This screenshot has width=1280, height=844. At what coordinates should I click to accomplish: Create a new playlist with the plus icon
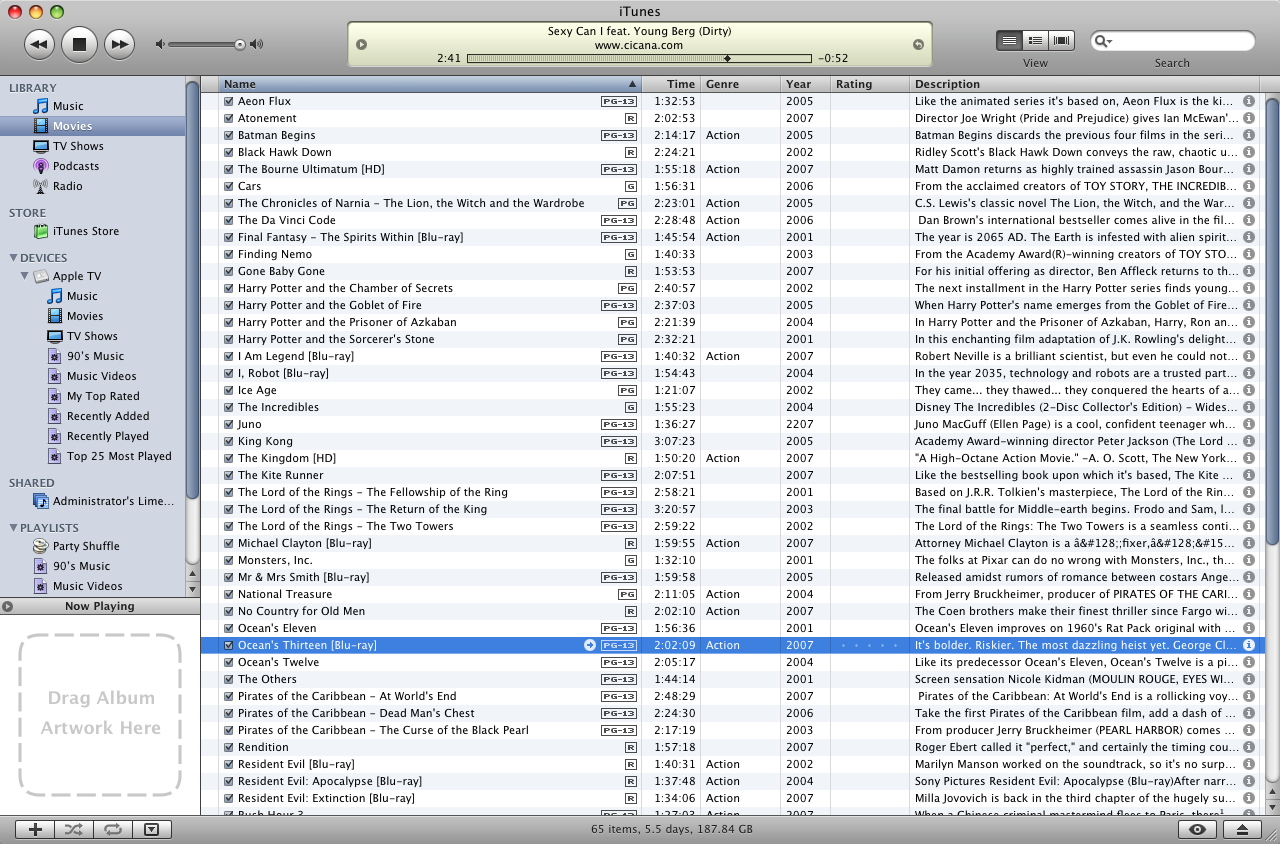click(34, 829)
